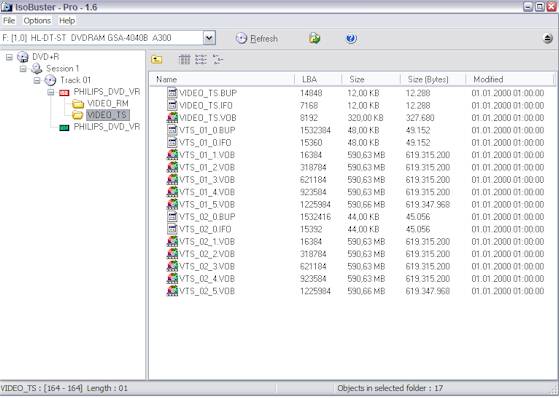Click LBA value 1532416

[x=315, y=217]
